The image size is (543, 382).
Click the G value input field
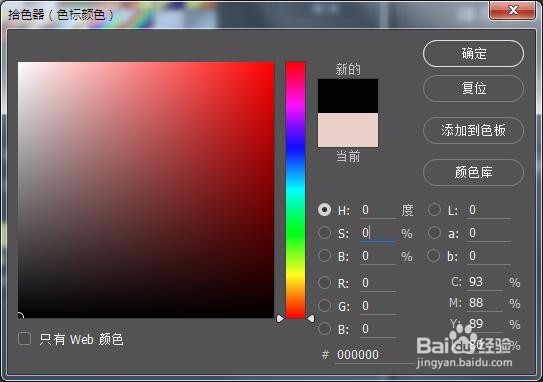click(x=377, y=306)
